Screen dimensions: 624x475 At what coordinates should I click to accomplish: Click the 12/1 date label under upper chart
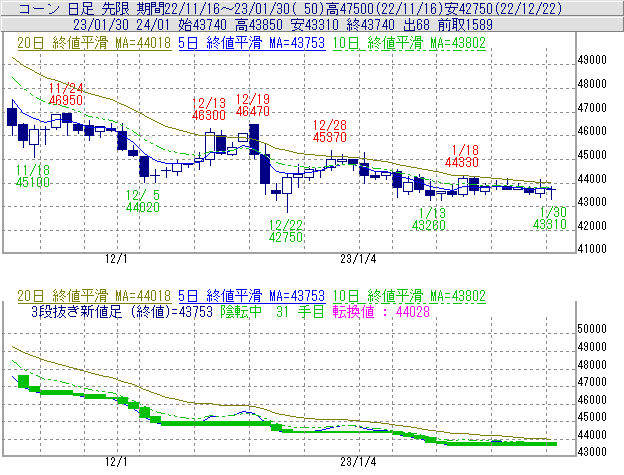tap(116, 259)
